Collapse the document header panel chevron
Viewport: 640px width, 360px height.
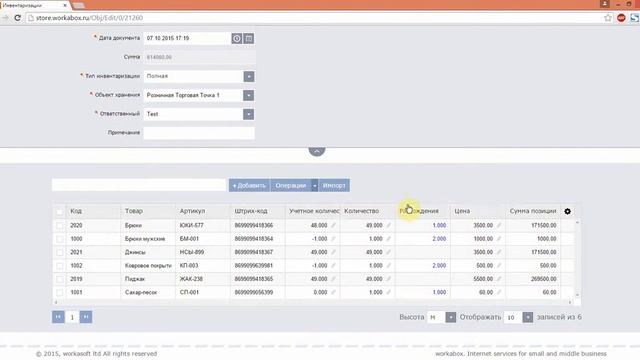point(317,151)
